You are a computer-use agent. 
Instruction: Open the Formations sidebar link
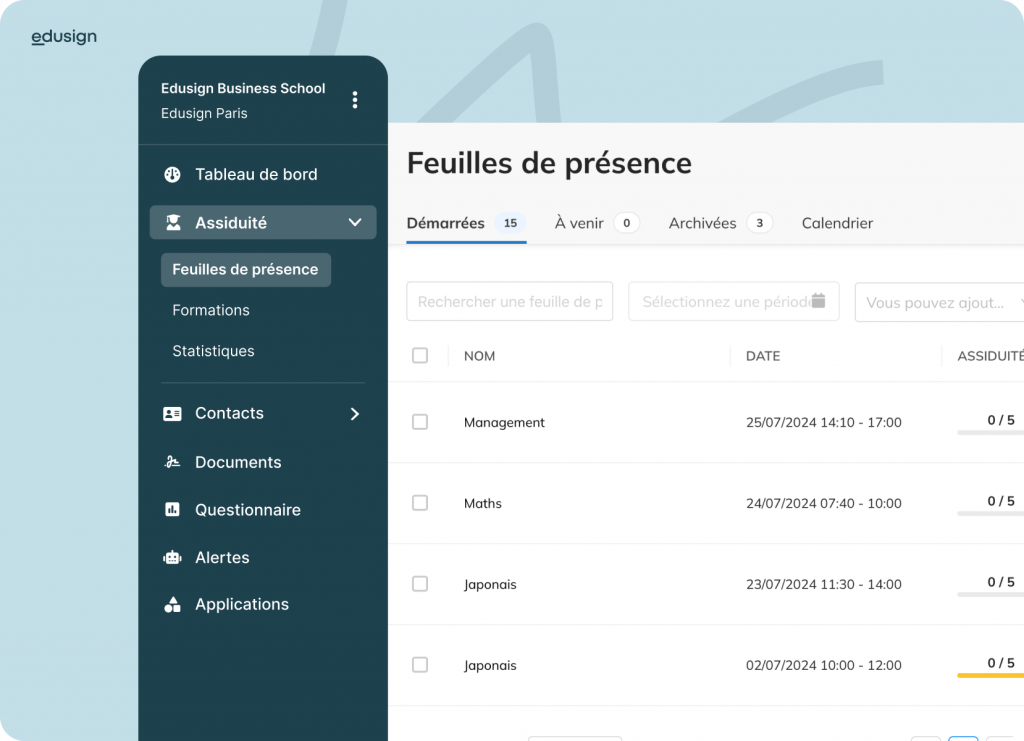click(x=211, y=310)
